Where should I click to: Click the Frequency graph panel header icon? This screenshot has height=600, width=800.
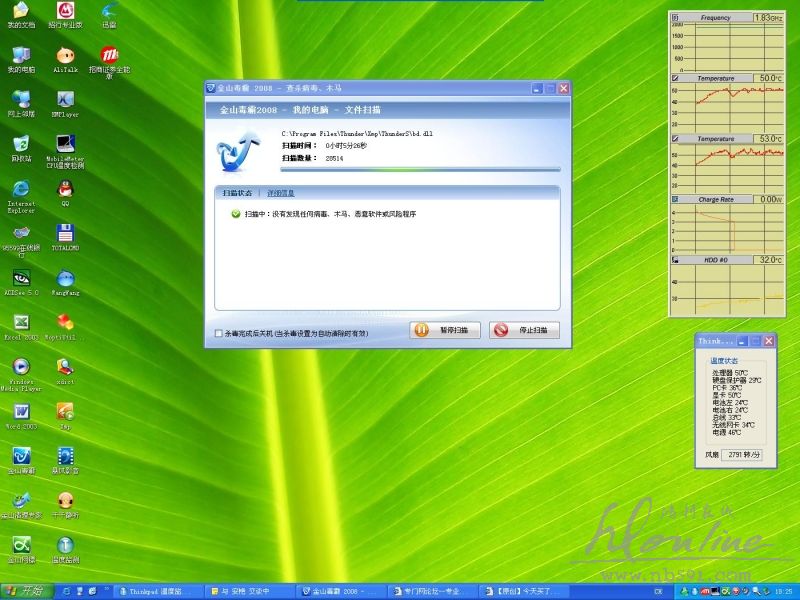click(676, 18)
